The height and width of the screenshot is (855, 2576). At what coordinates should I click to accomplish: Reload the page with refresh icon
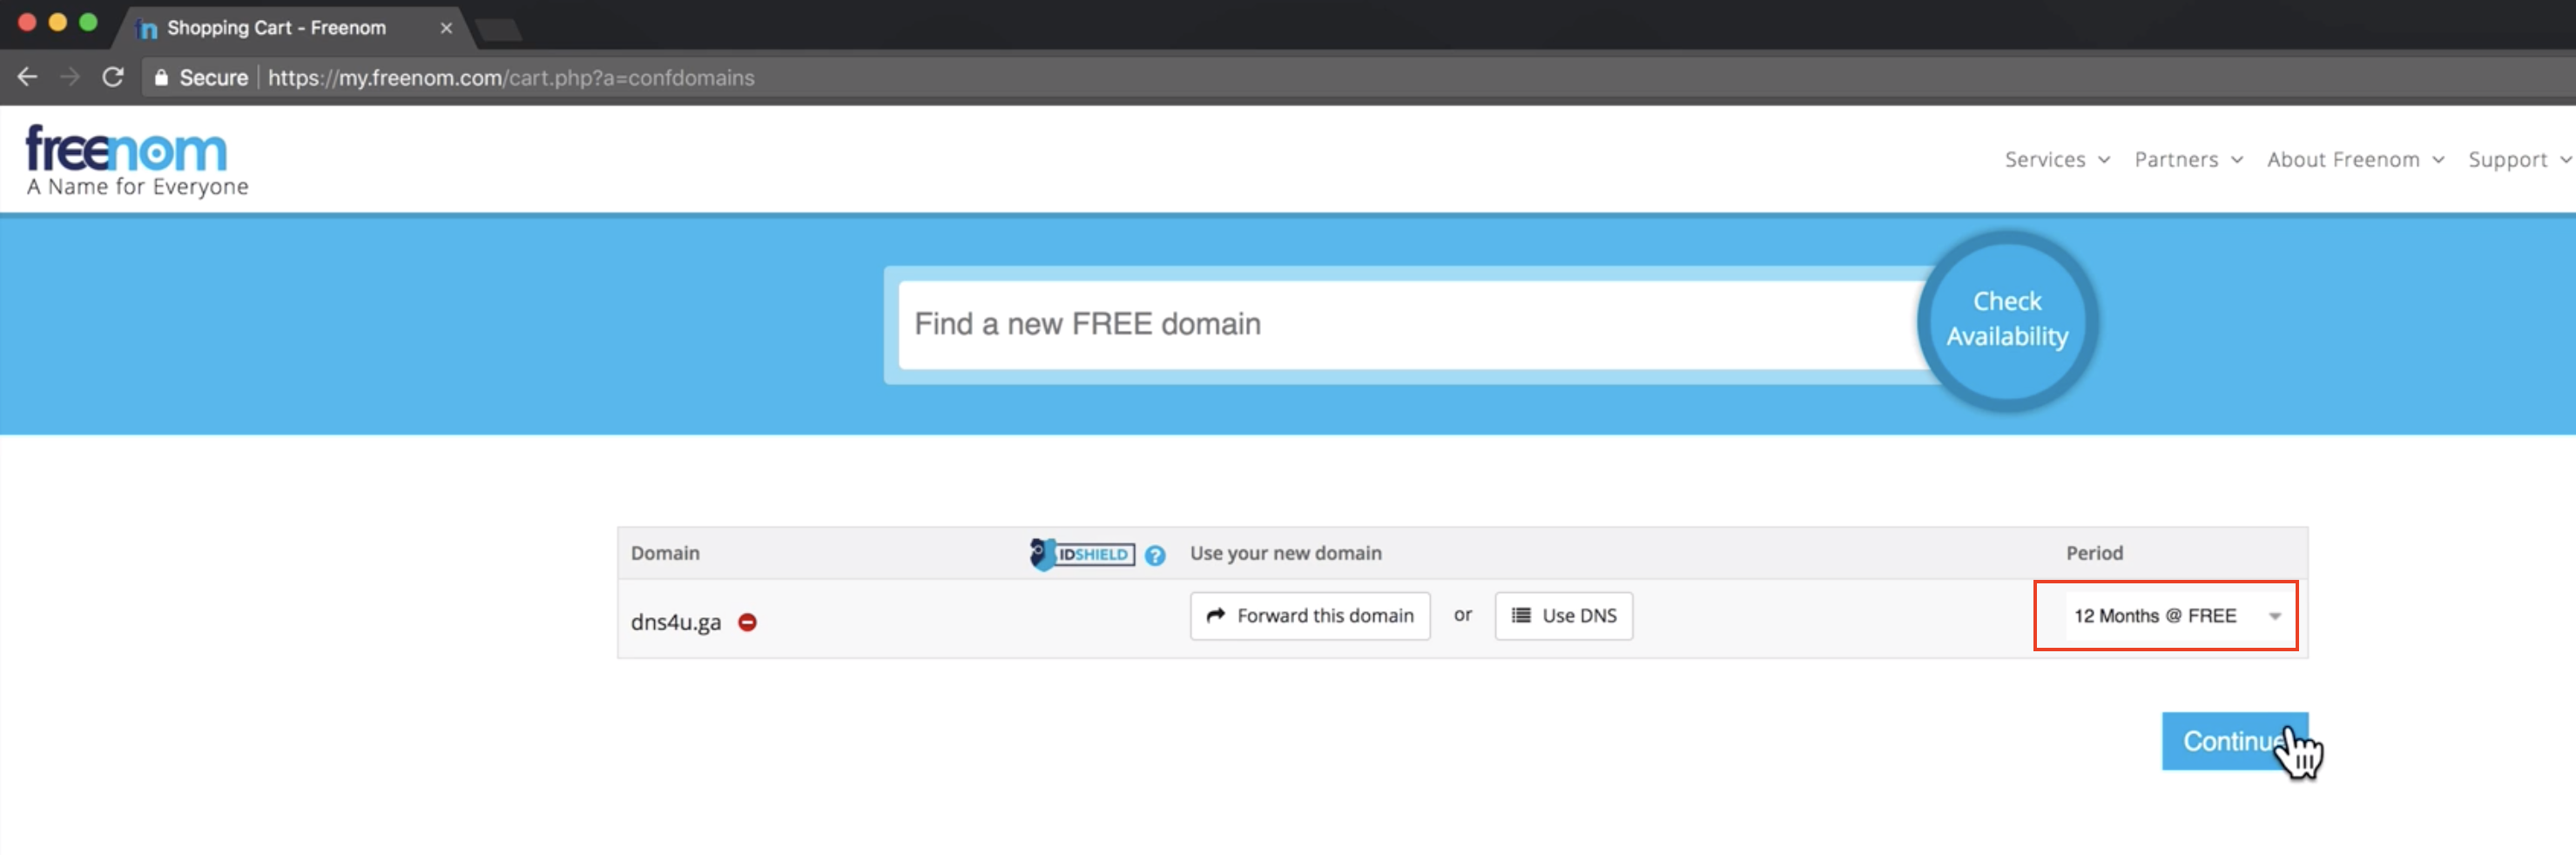[x=113, y=77]
